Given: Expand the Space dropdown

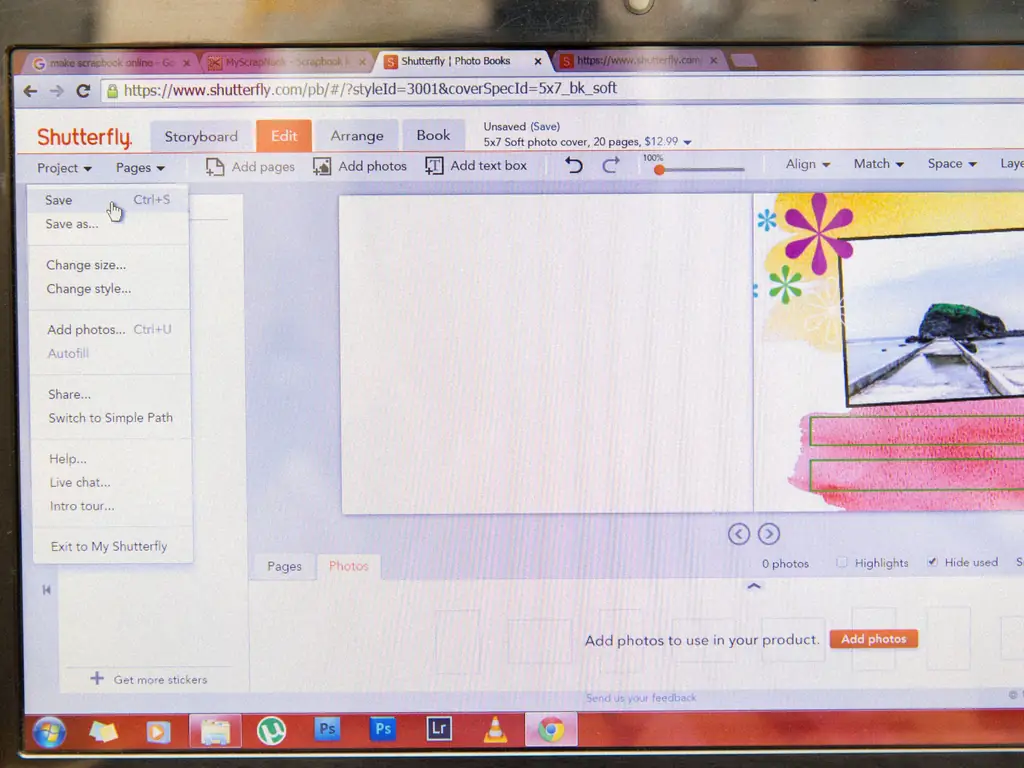Looking at the screenshot, I should pos(952,163).
